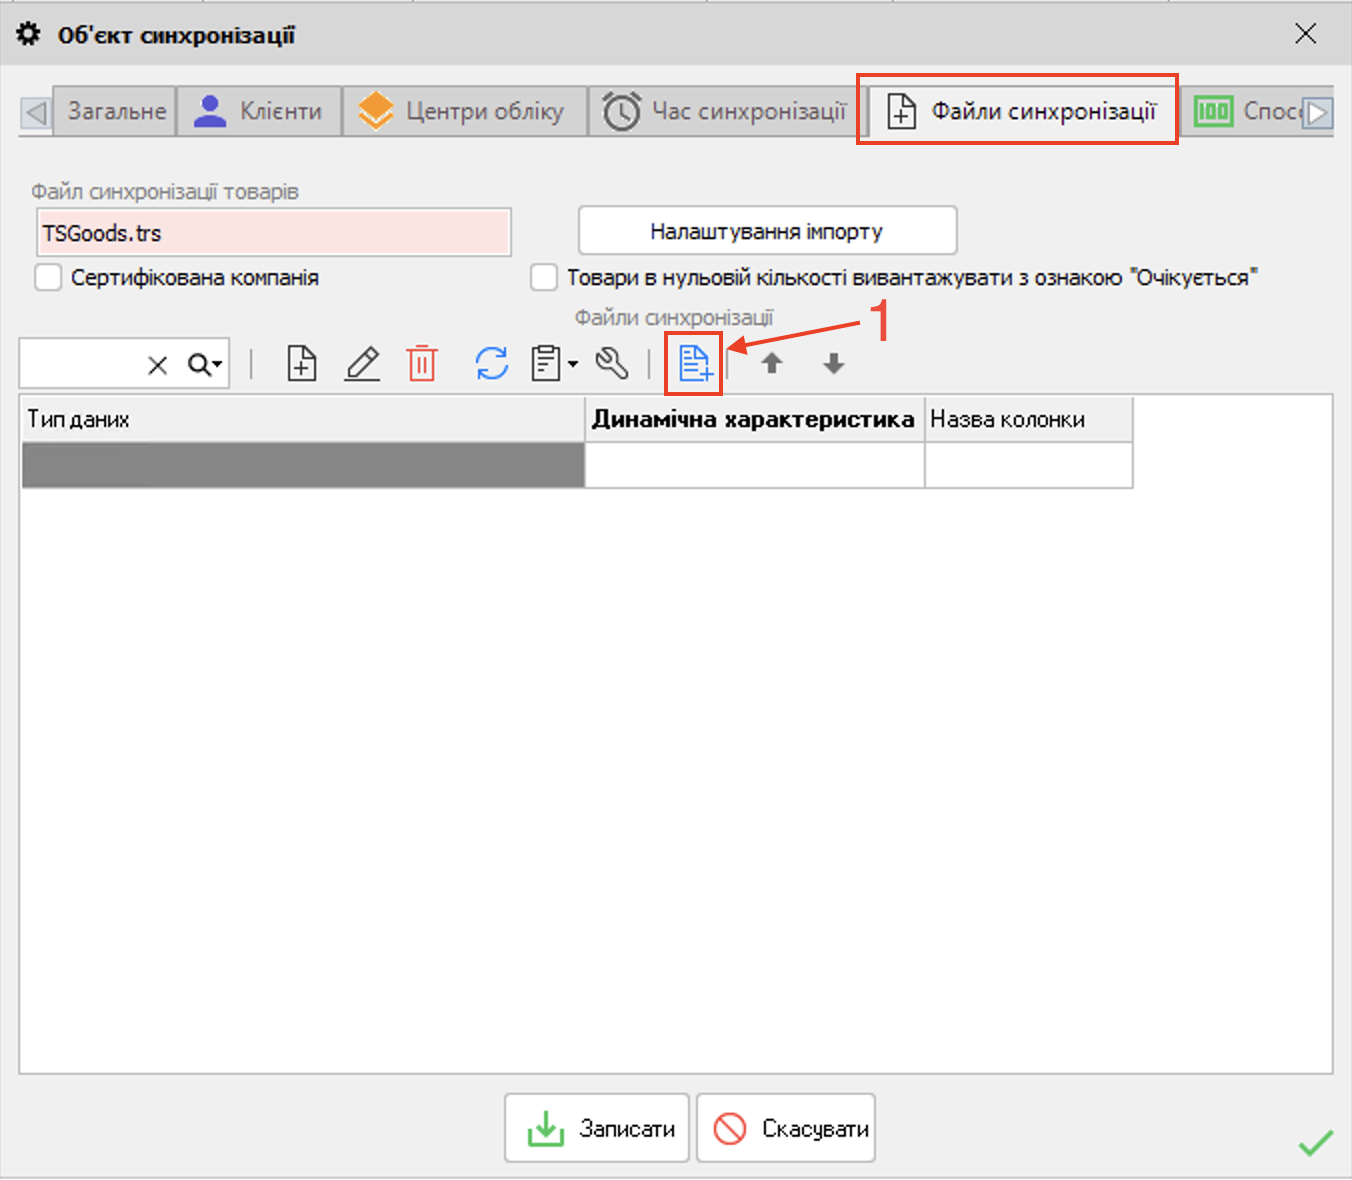Click the pencil edit icon
1352x1180 pixels.
click(x=362, y=363)
